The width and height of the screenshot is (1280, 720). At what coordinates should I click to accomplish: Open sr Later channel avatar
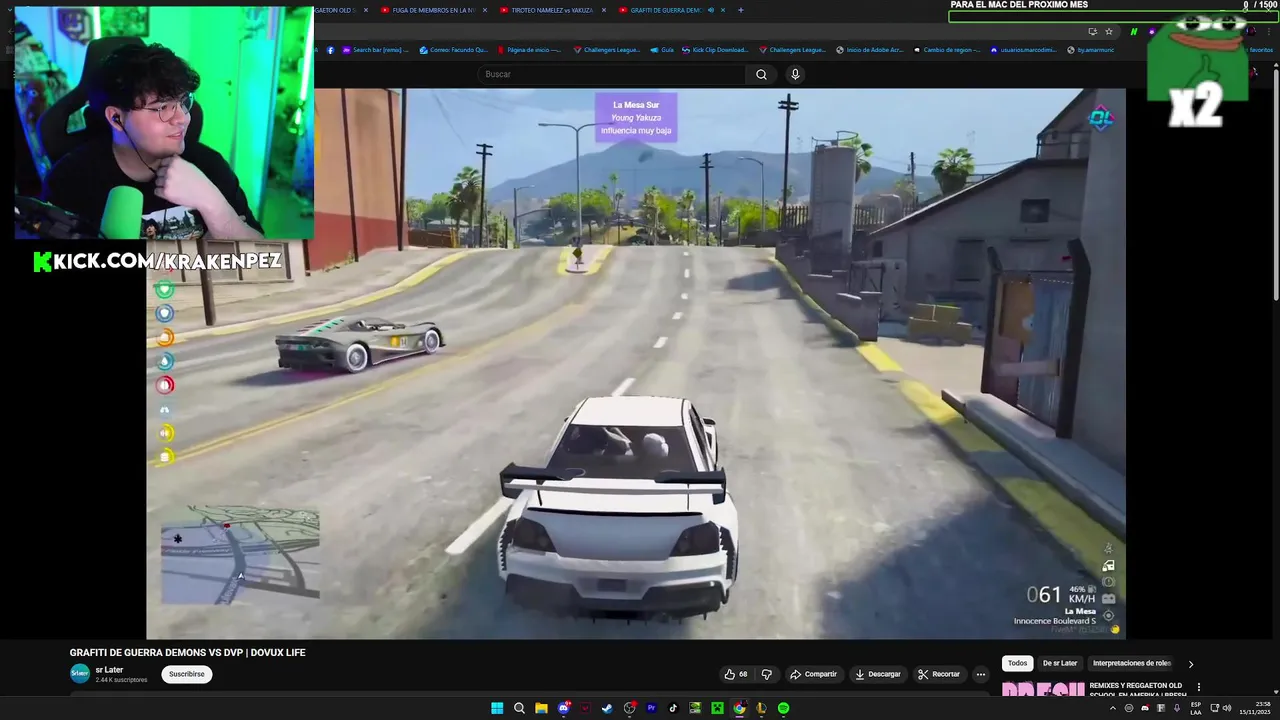[x=79, y=674]
